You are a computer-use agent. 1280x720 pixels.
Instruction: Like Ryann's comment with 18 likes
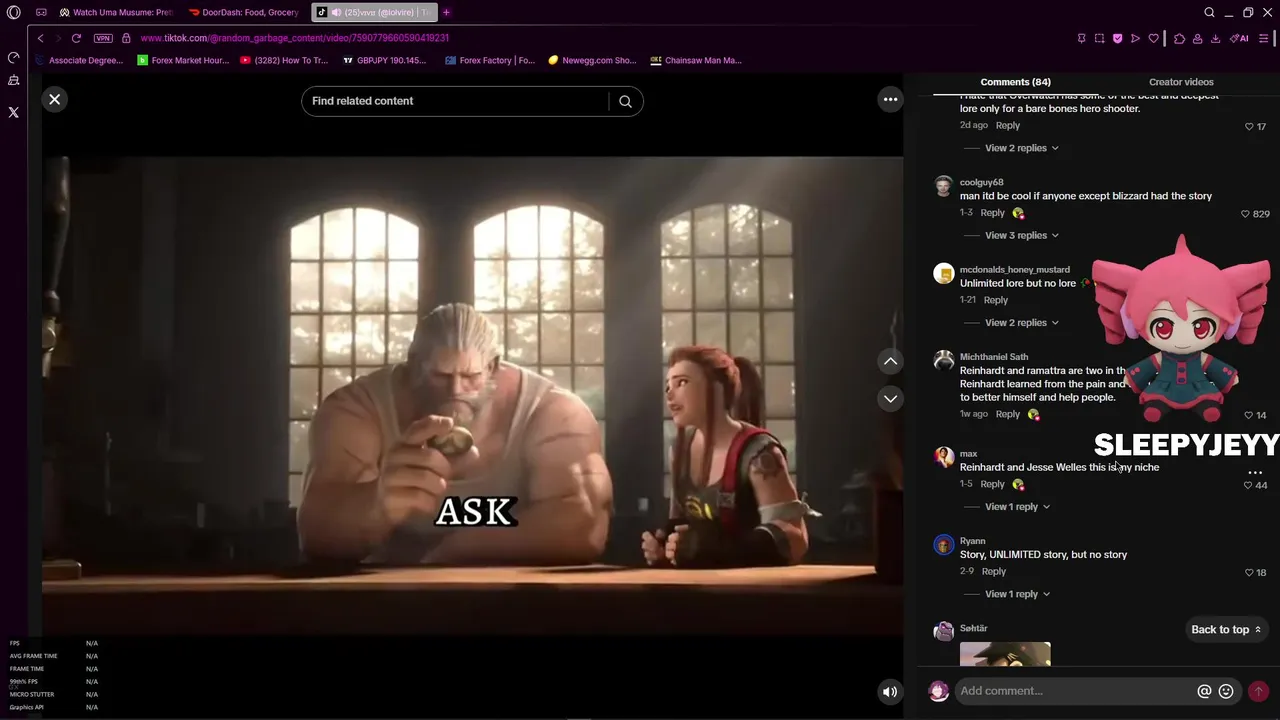pos(1249,573)
